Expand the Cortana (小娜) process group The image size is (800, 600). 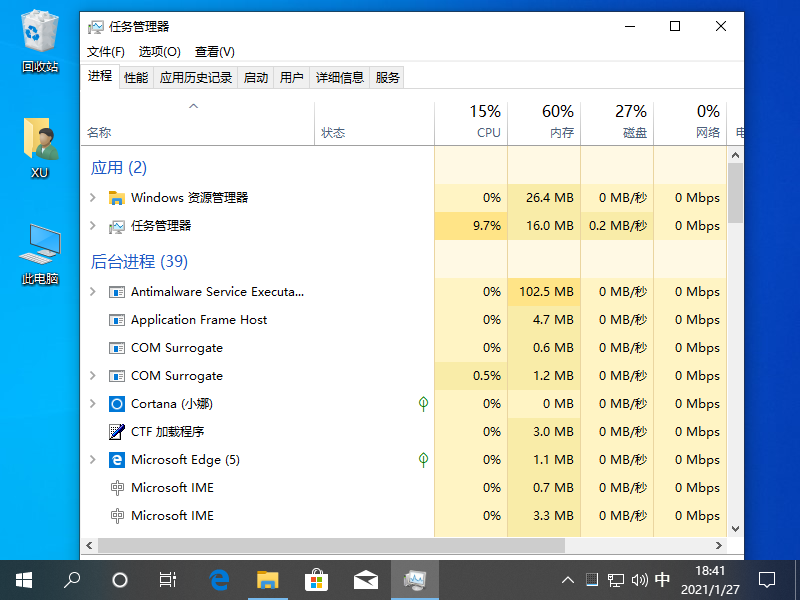(93, 404)
